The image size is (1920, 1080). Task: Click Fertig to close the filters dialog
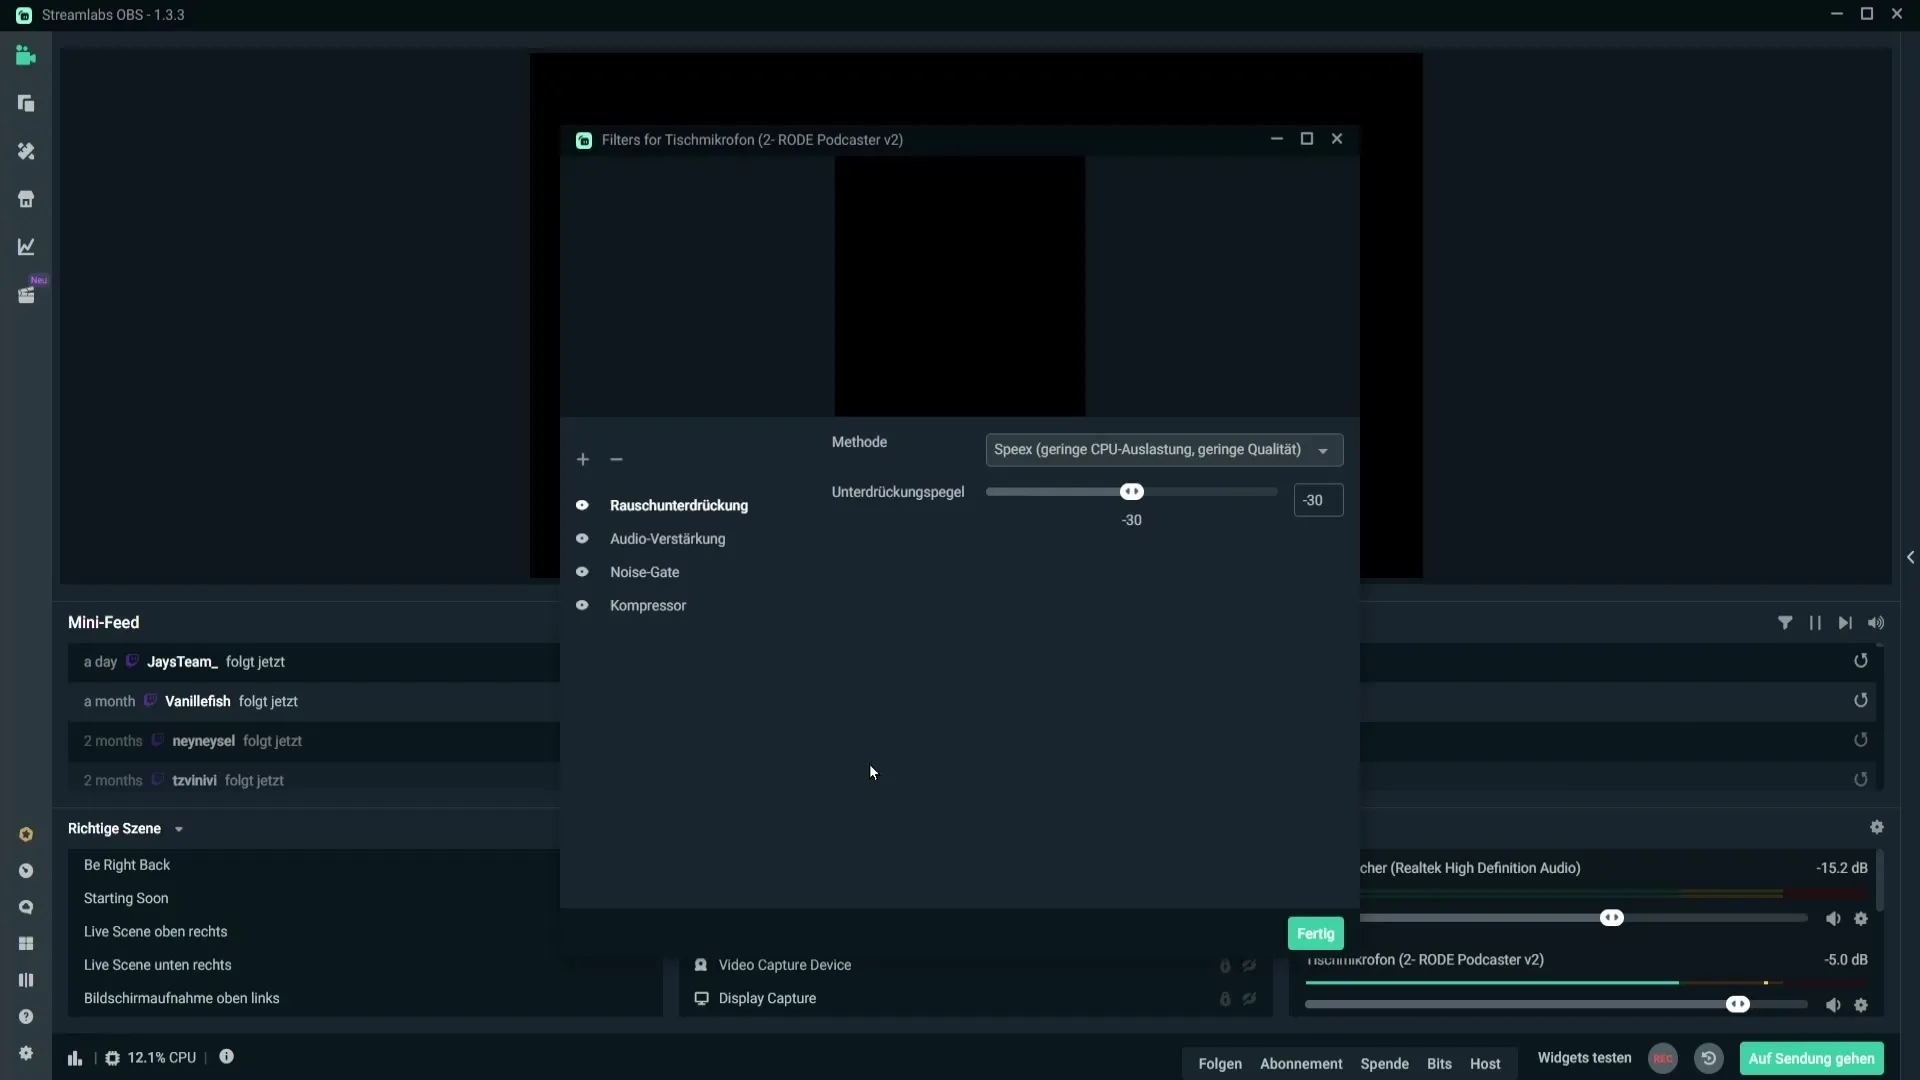[x=1315, y=933]
